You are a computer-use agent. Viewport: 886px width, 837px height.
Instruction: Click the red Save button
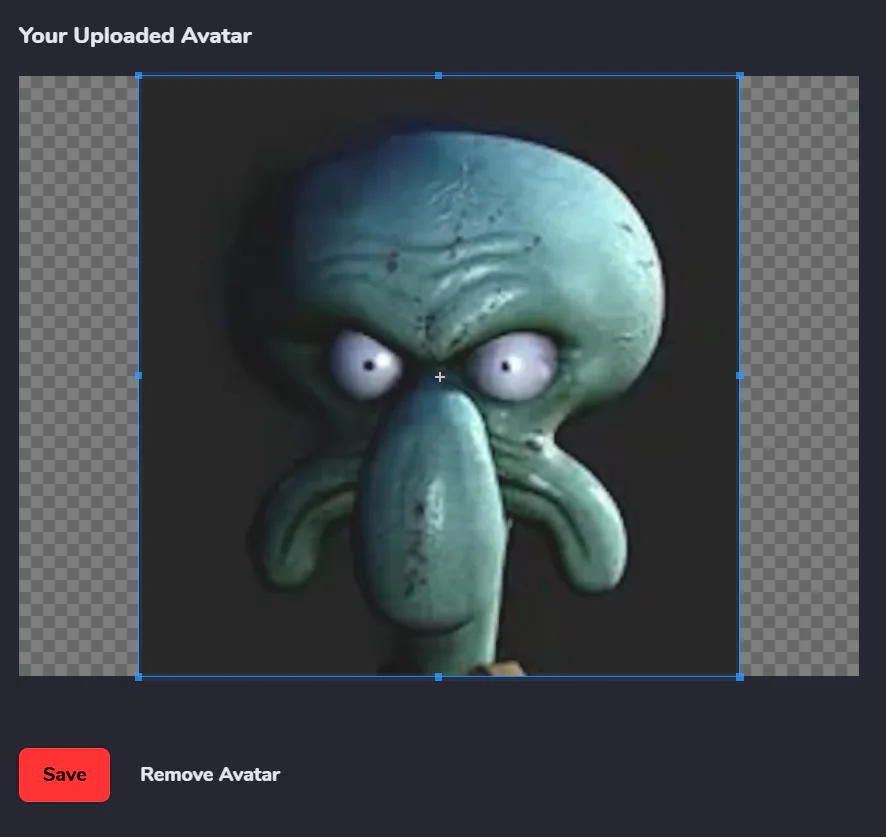64,774
